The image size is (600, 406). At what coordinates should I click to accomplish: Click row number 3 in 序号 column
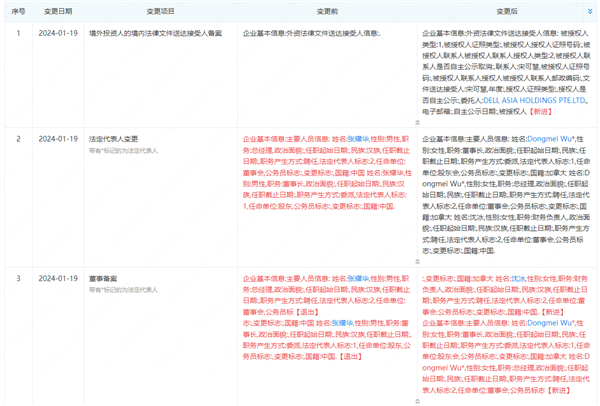(x=16, y=278)
